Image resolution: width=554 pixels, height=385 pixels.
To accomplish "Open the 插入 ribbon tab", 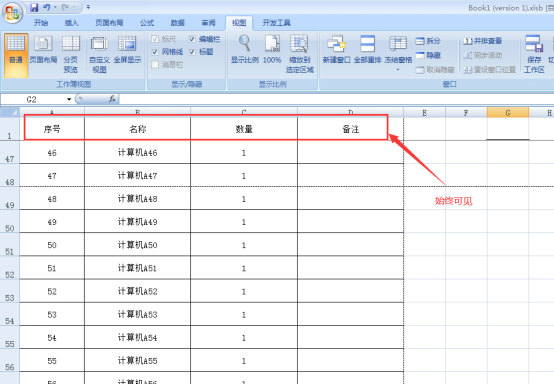I will tap(71, 23).
